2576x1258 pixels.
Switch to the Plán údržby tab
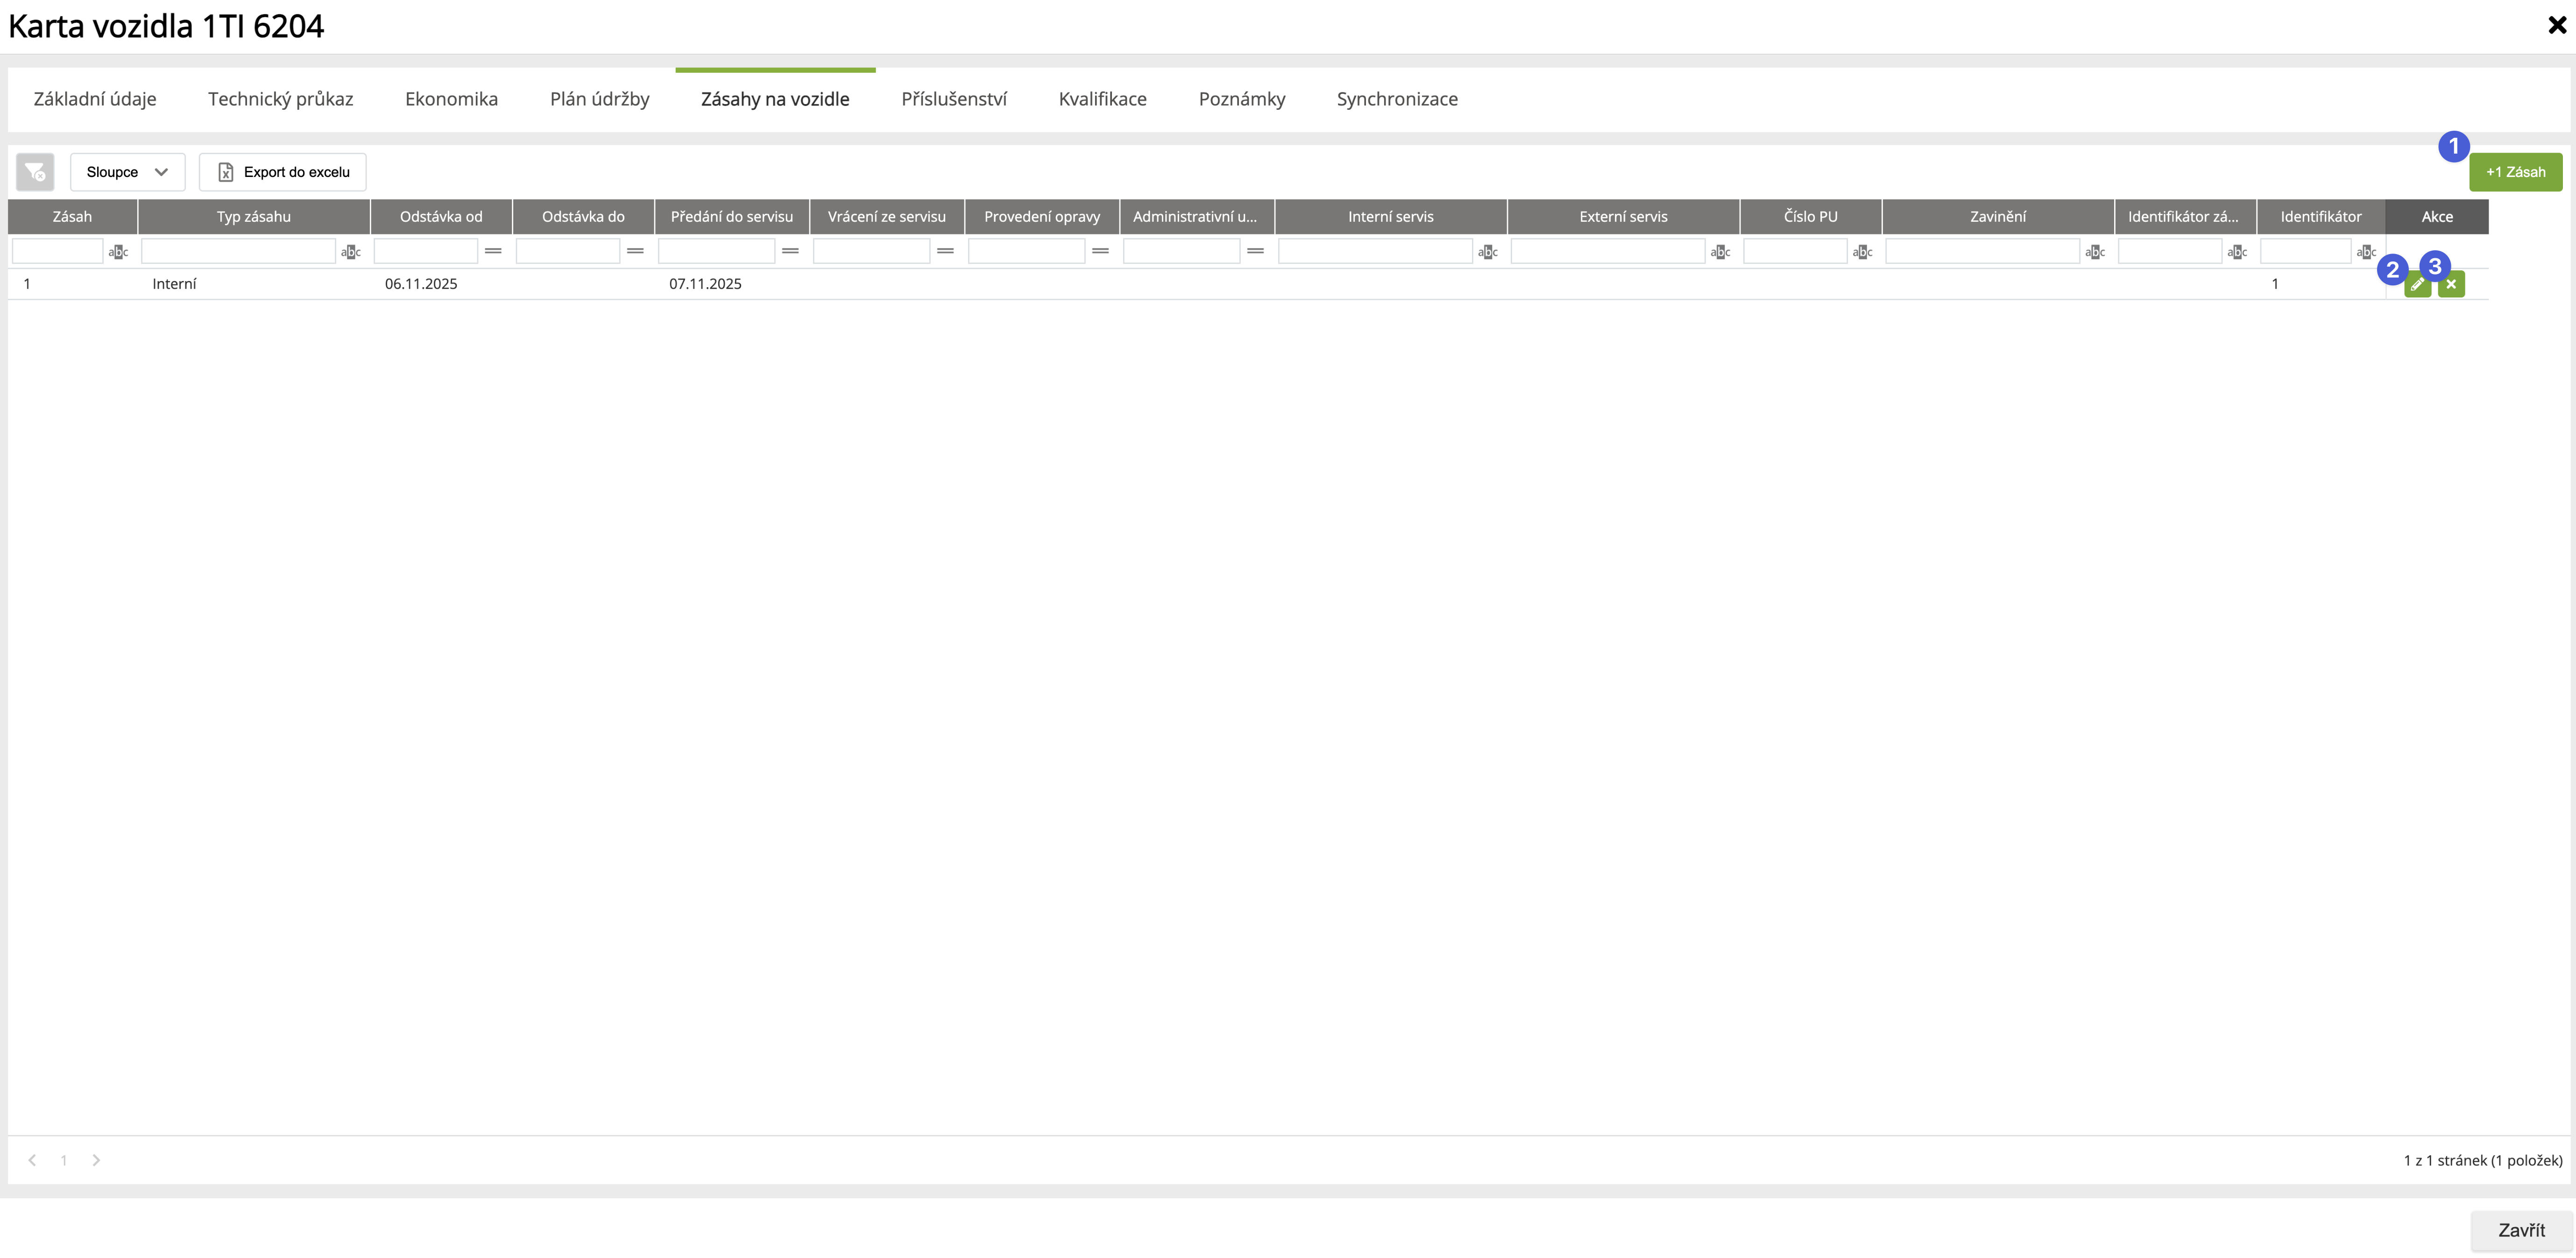pos(599,99)
